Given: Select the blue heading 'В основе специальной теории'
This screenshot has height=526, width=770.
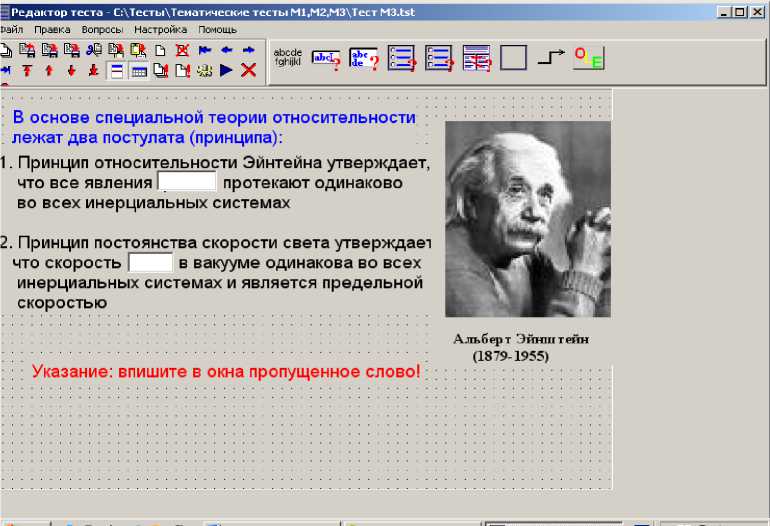Looking at the screenshot, I should [x=214, y=127].
